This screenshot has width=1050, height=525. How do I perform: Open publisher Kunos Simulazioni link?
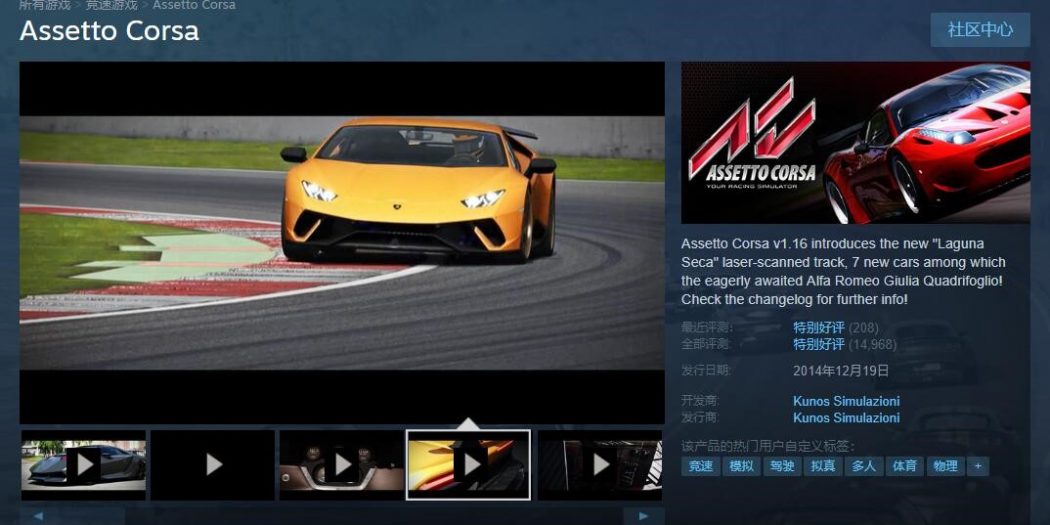(846, 418)
